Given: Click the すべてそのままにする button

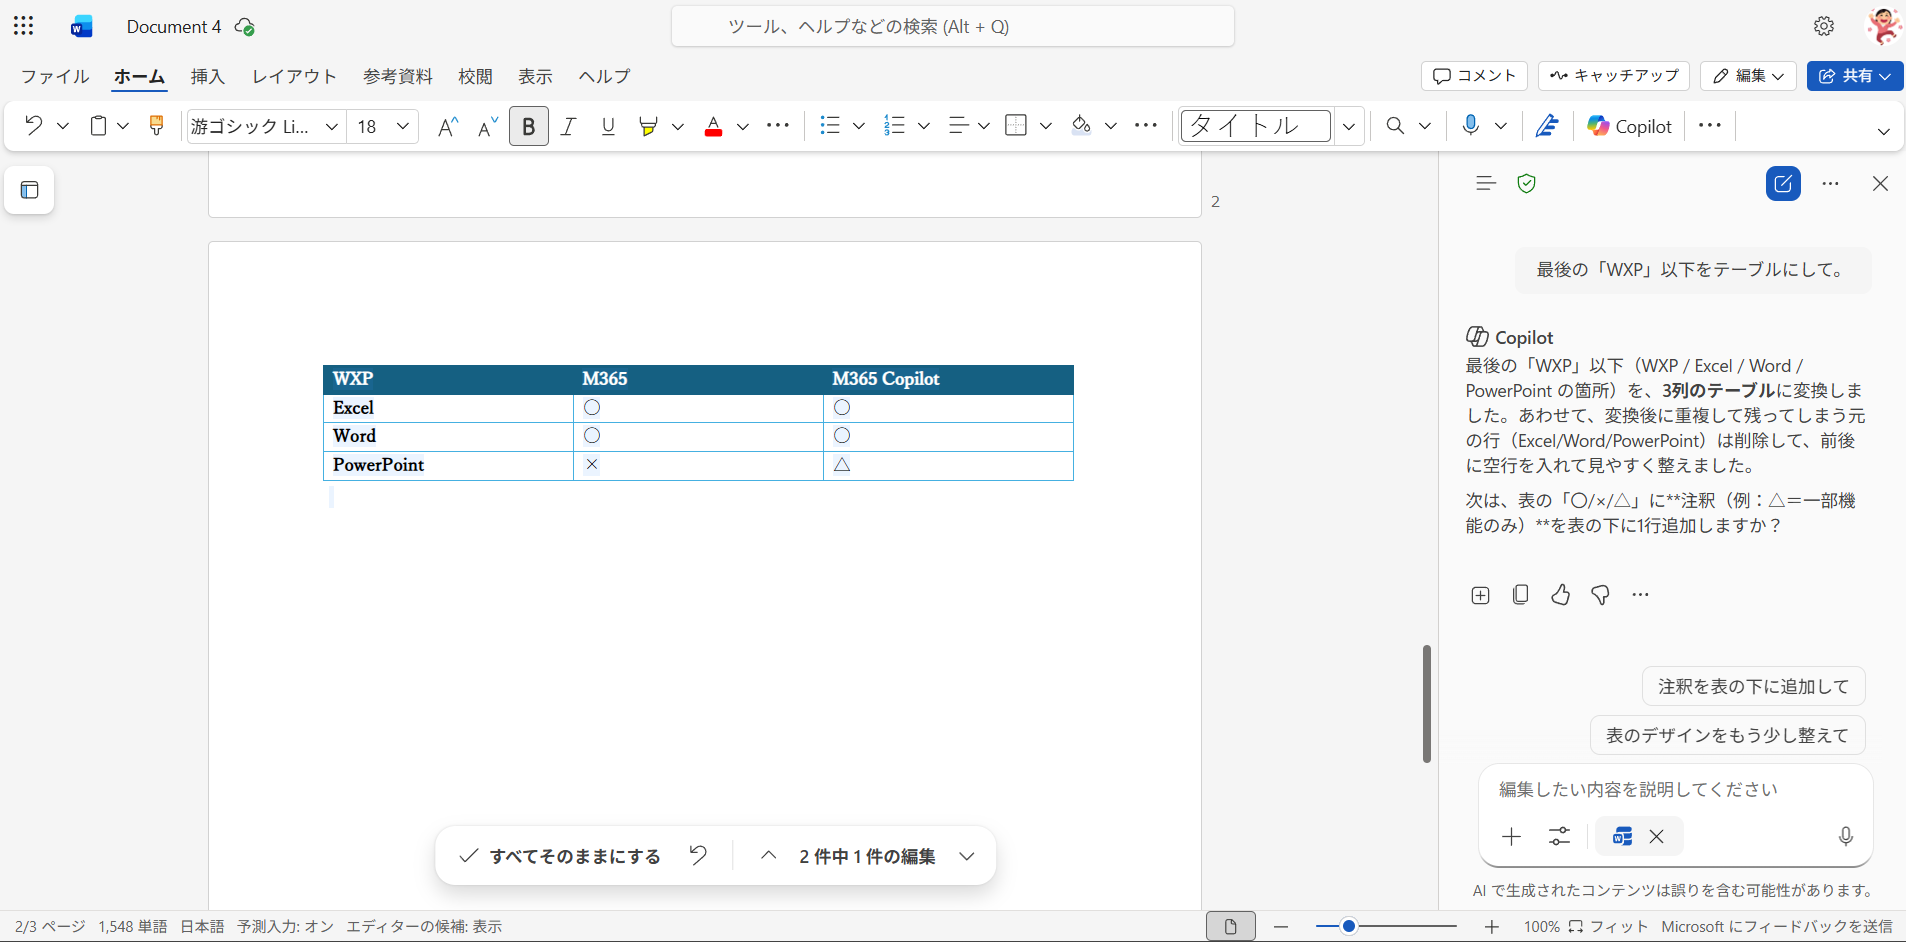Looking at the screenshot, I should tap(560, 856).
